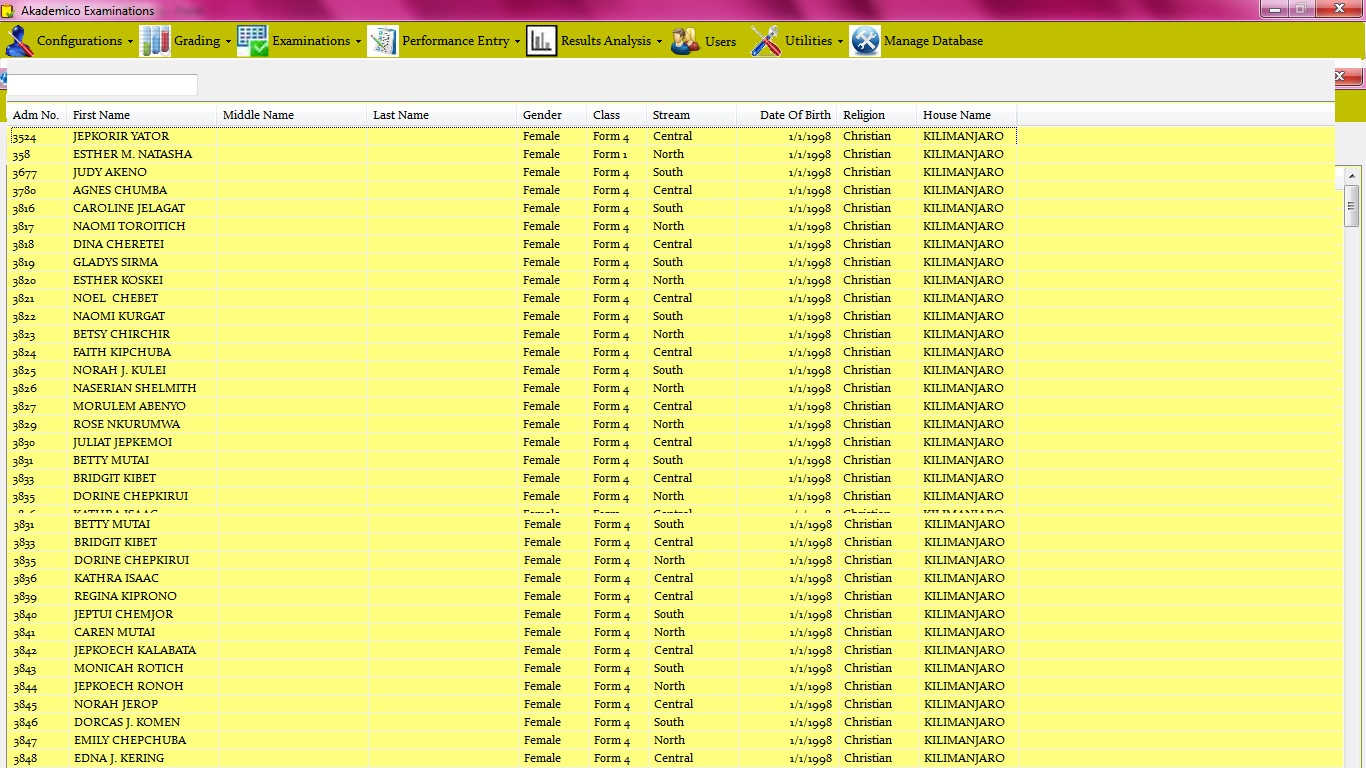The width and height of the screenshot is (1366, 768).
Task: Open Utilities via the tools icon
Action: (765, 41)
